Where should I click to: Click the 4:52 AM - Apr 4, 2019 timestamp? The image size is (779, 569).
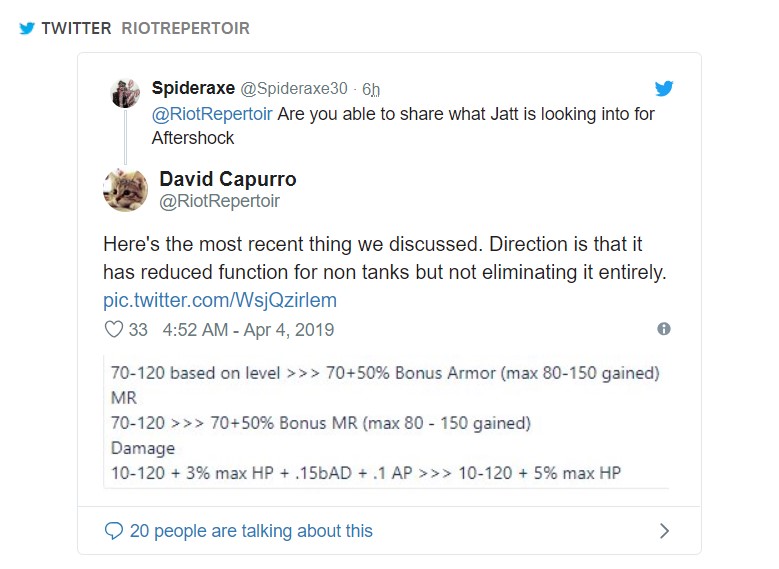tap(248, 329)
